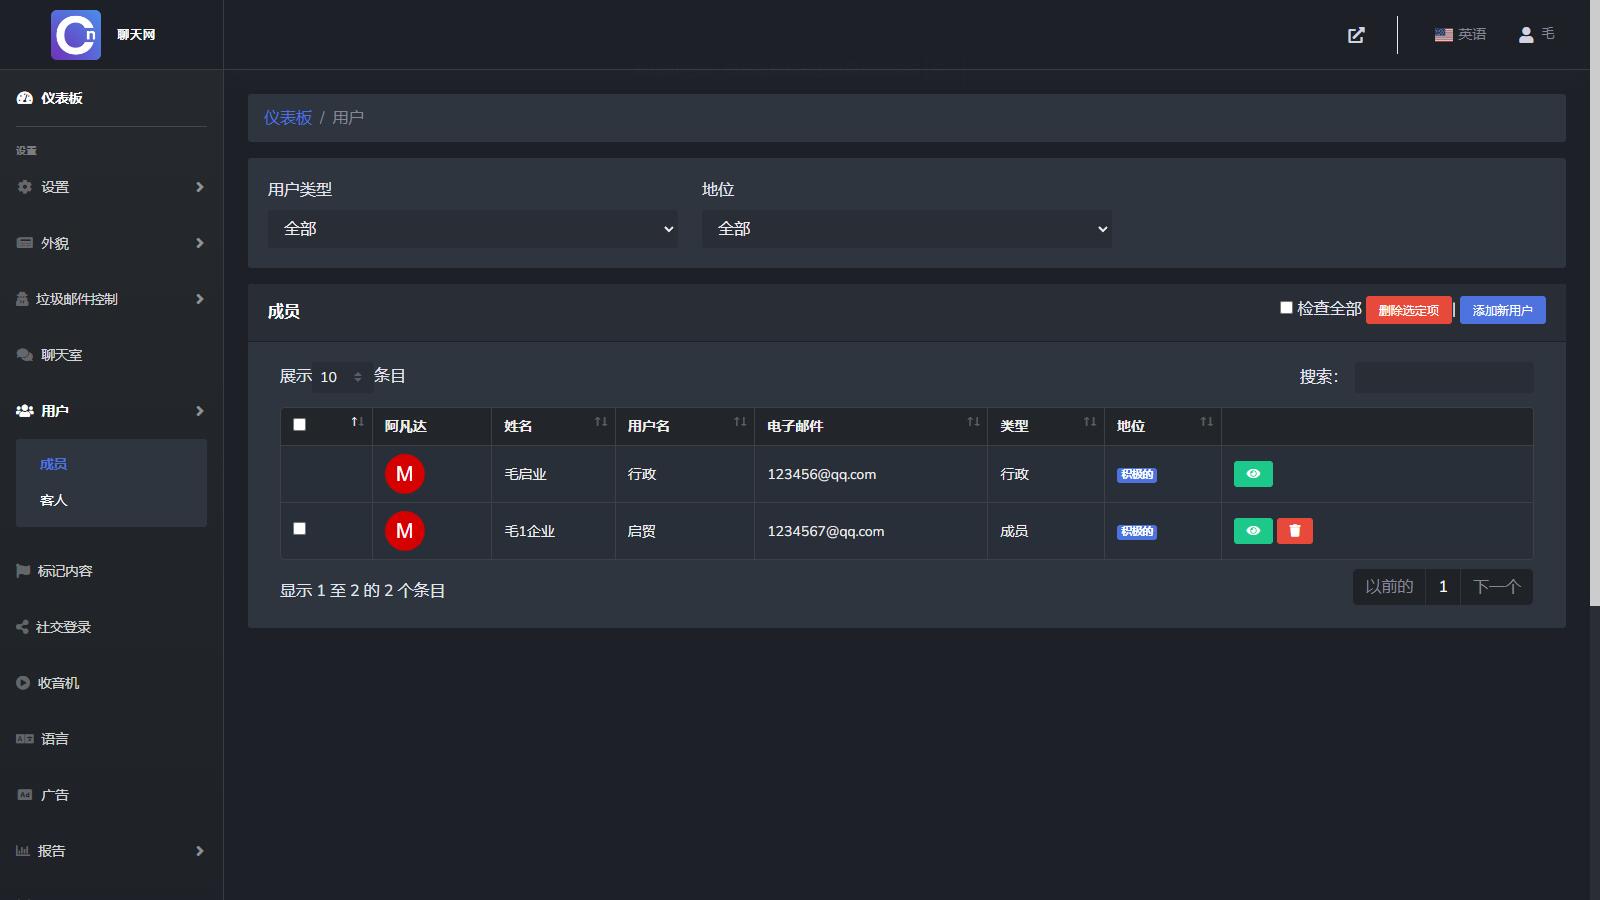Click the external link icon in header
The image size is (1600, 900).
(1356, 35)
